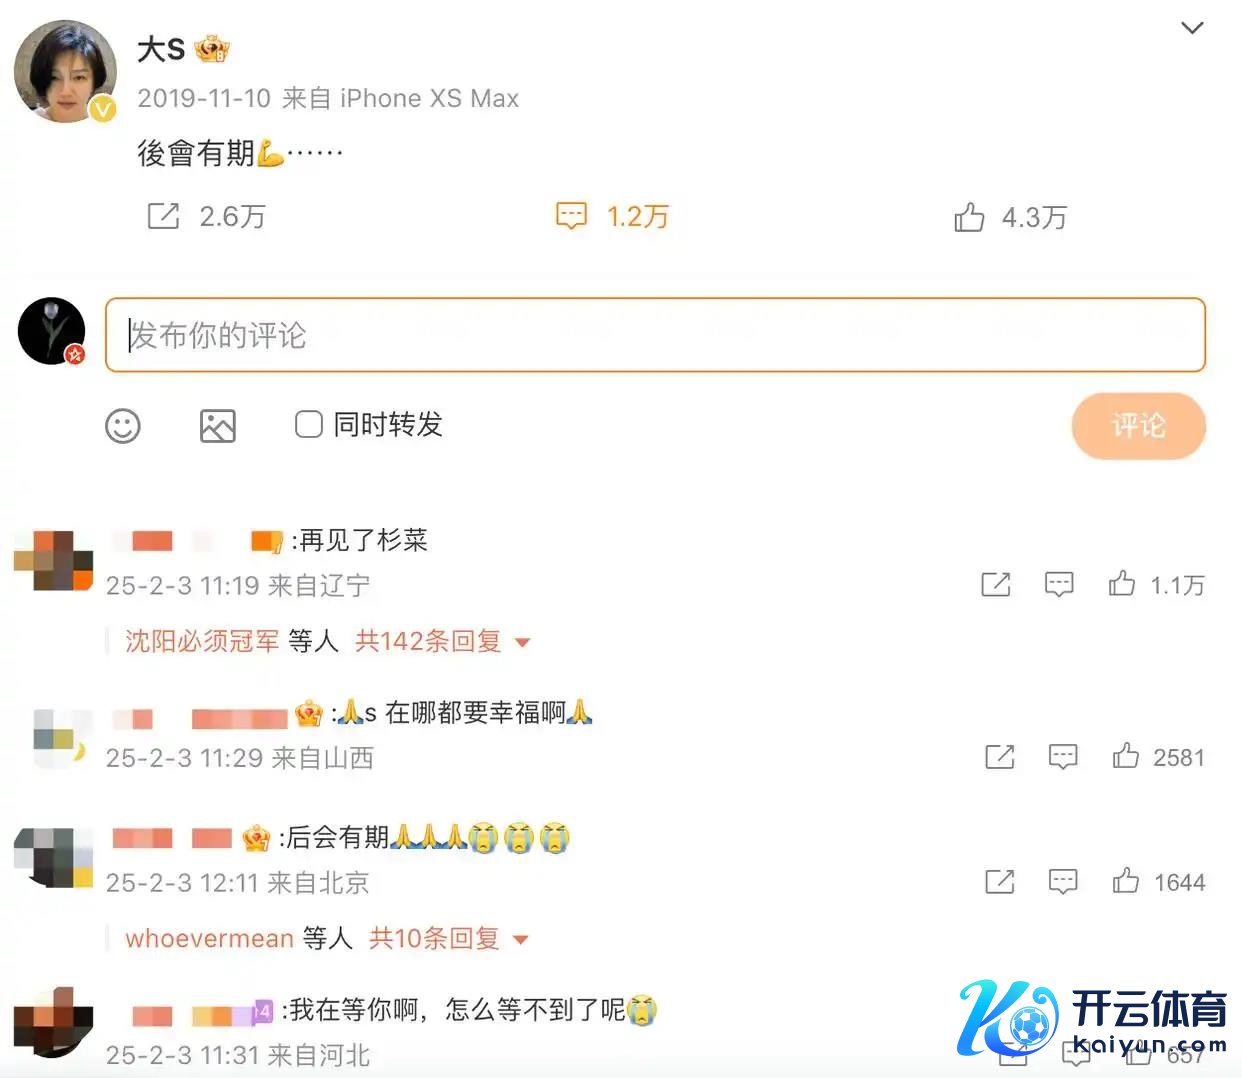Submit with the orange 评论 button
The width and height of the screenshot is (1242, 1078).
[1138, 426]
